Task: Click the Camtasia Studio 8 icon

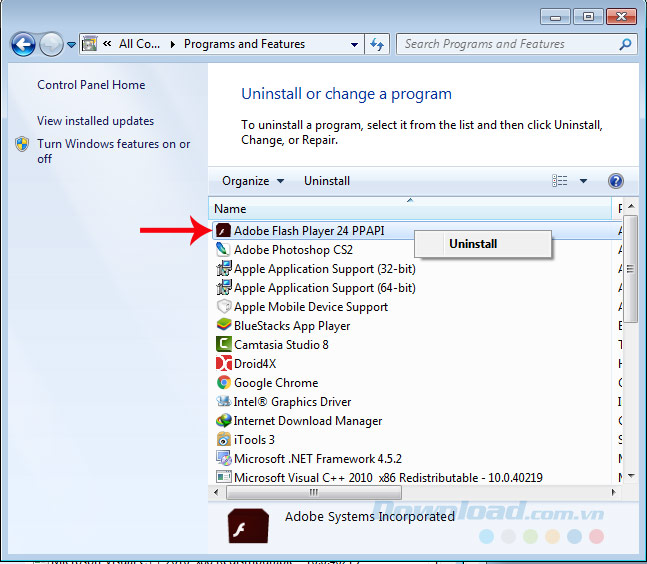Action: coord(223,344)
